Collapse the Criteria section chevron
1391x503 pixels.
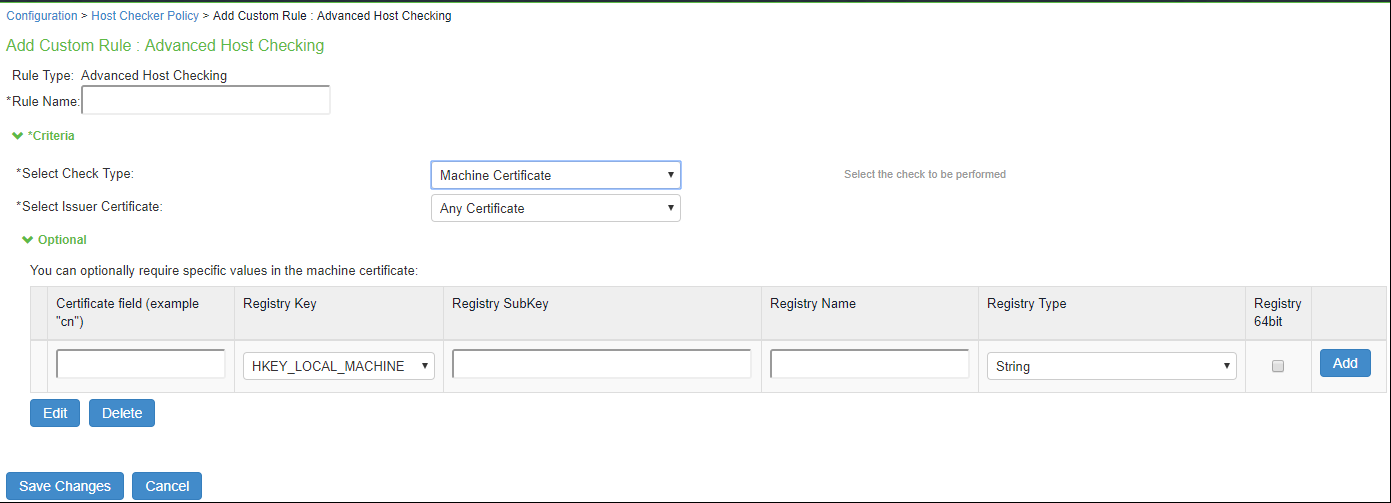point(17,135)
